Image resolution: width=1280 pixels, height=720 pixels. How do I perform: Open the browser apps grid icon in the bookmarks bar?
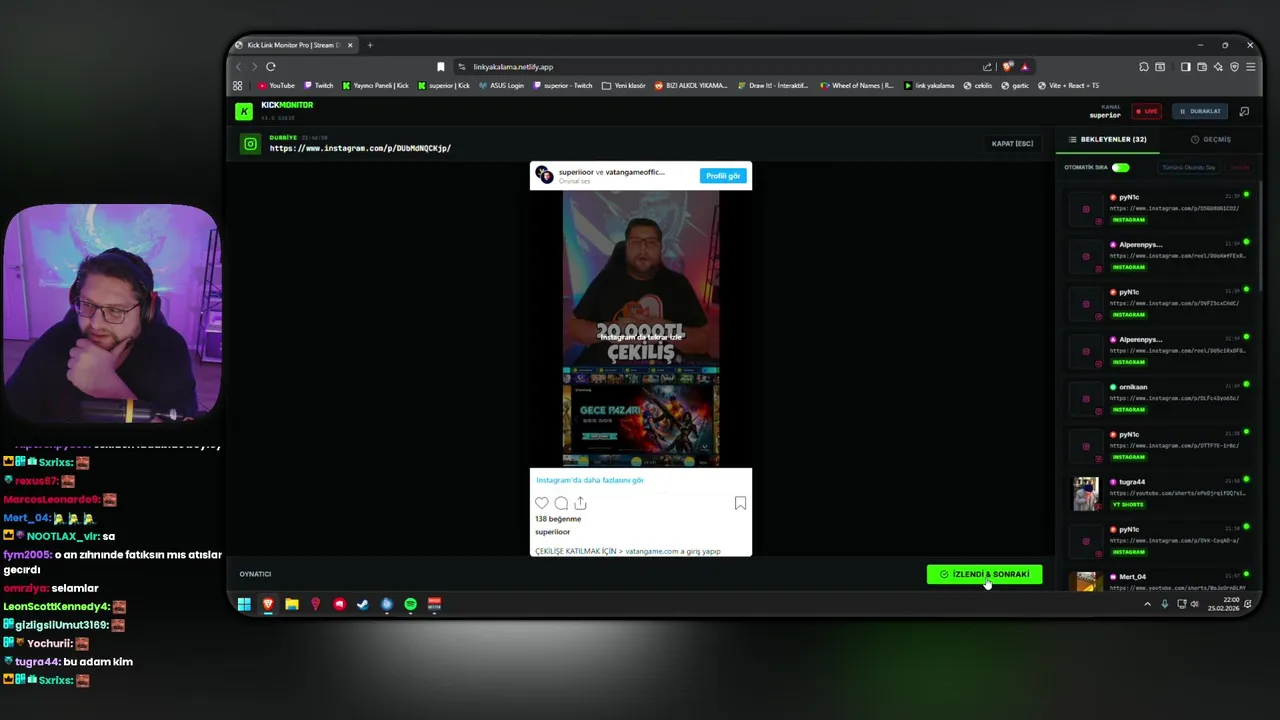coord(238,85)
